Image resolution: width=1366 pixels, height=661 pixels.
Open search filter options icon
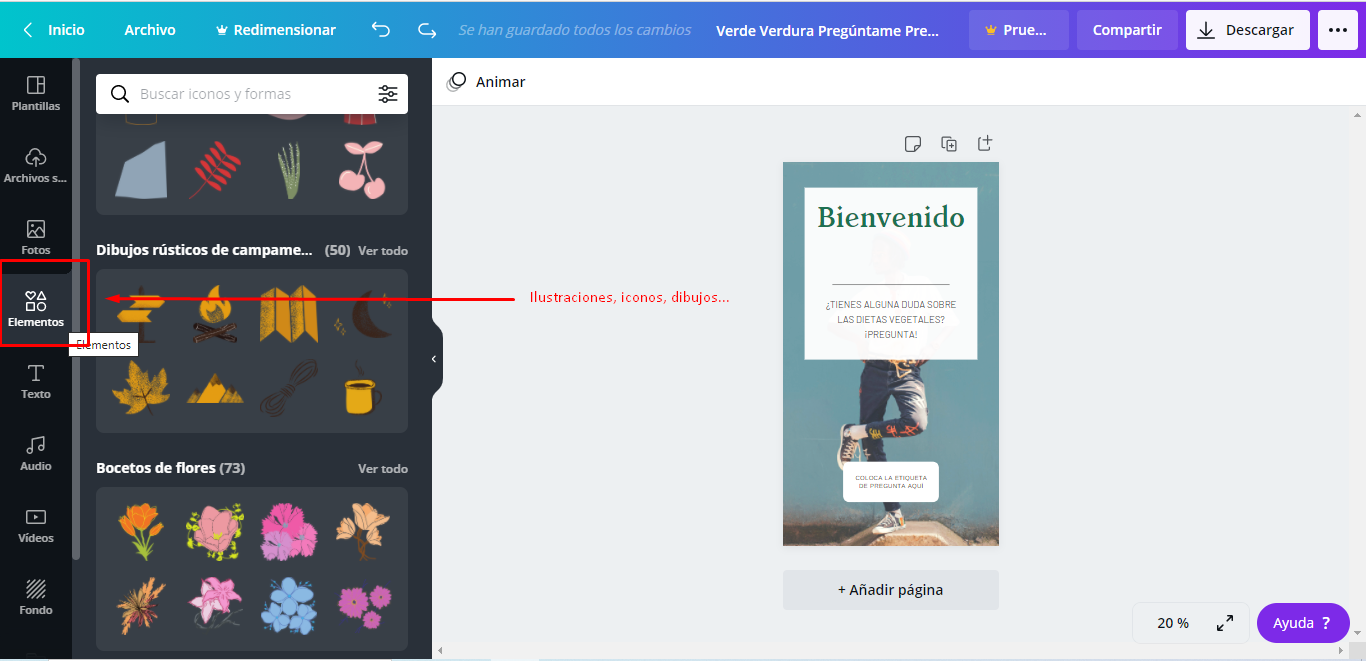pyautogui.click(x=388, y=94)
